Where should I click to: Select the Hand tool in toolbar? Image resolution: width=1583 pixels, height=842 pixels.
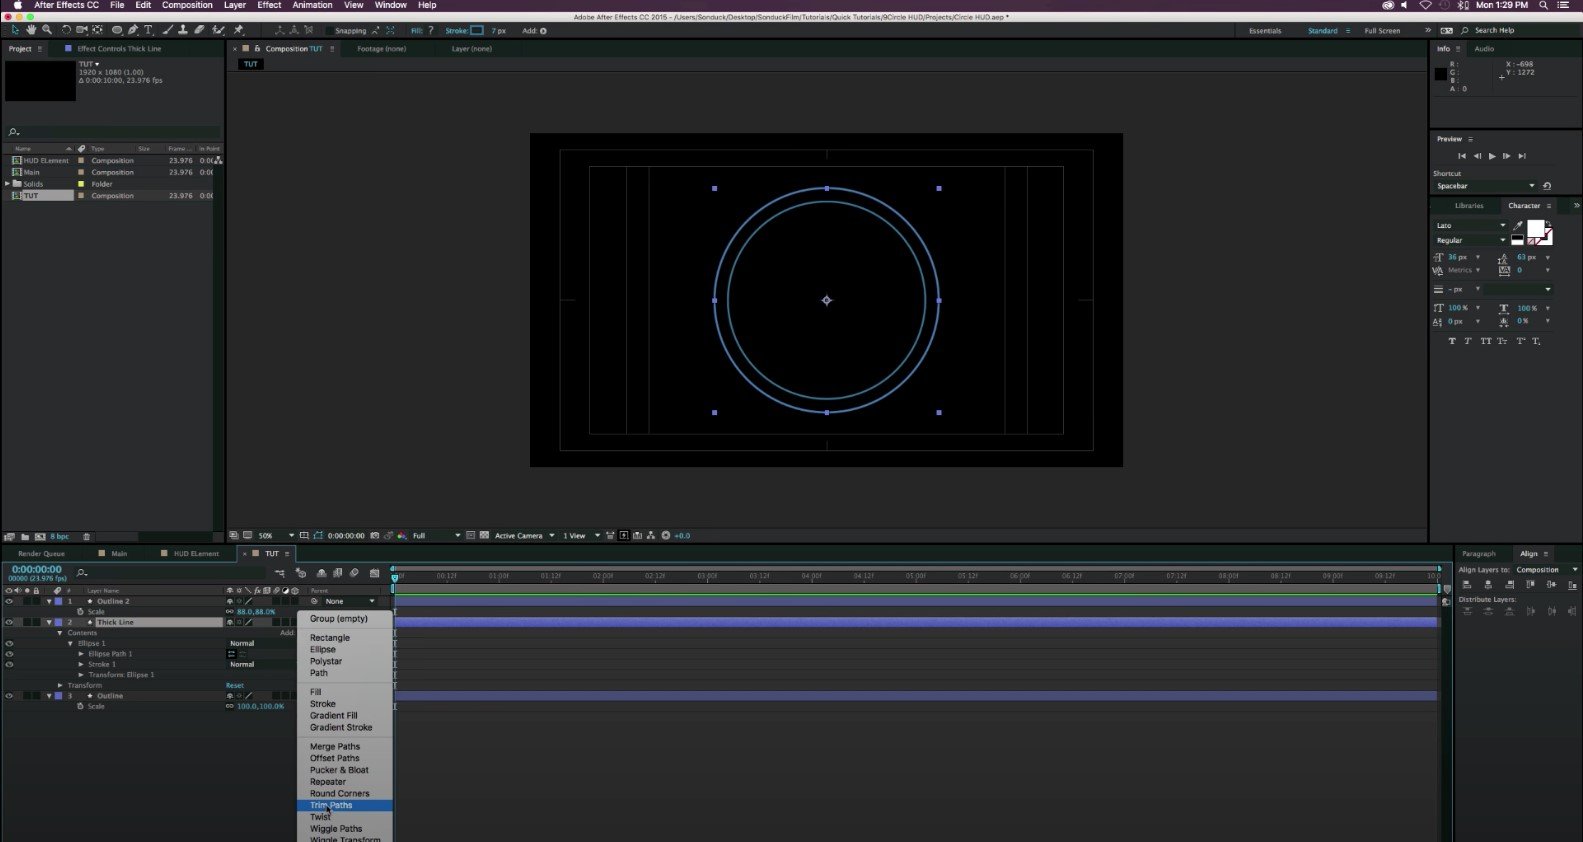point(31,30)
